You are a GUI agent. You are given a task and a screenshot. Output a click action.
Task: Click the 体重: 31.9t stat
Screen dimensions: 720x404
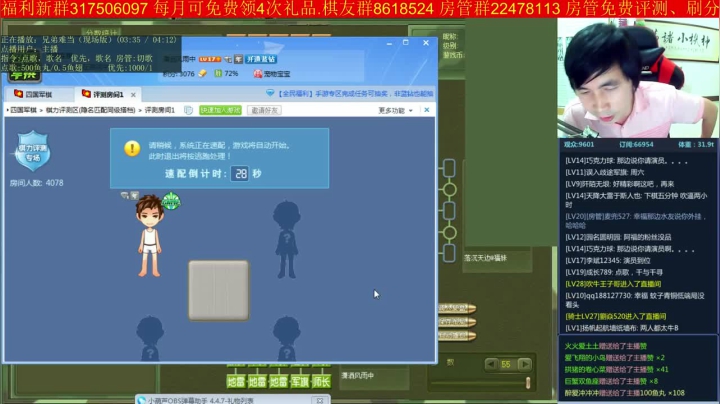pos(696,144)
